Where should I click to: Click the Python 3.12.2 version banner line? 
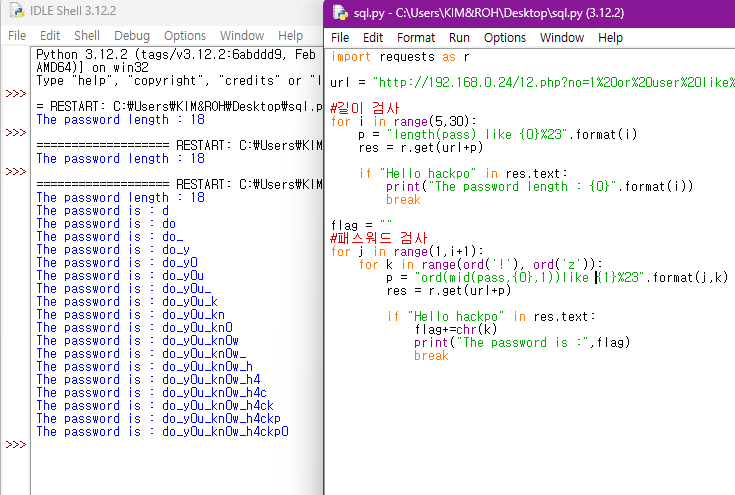click(x=176, y=55)
